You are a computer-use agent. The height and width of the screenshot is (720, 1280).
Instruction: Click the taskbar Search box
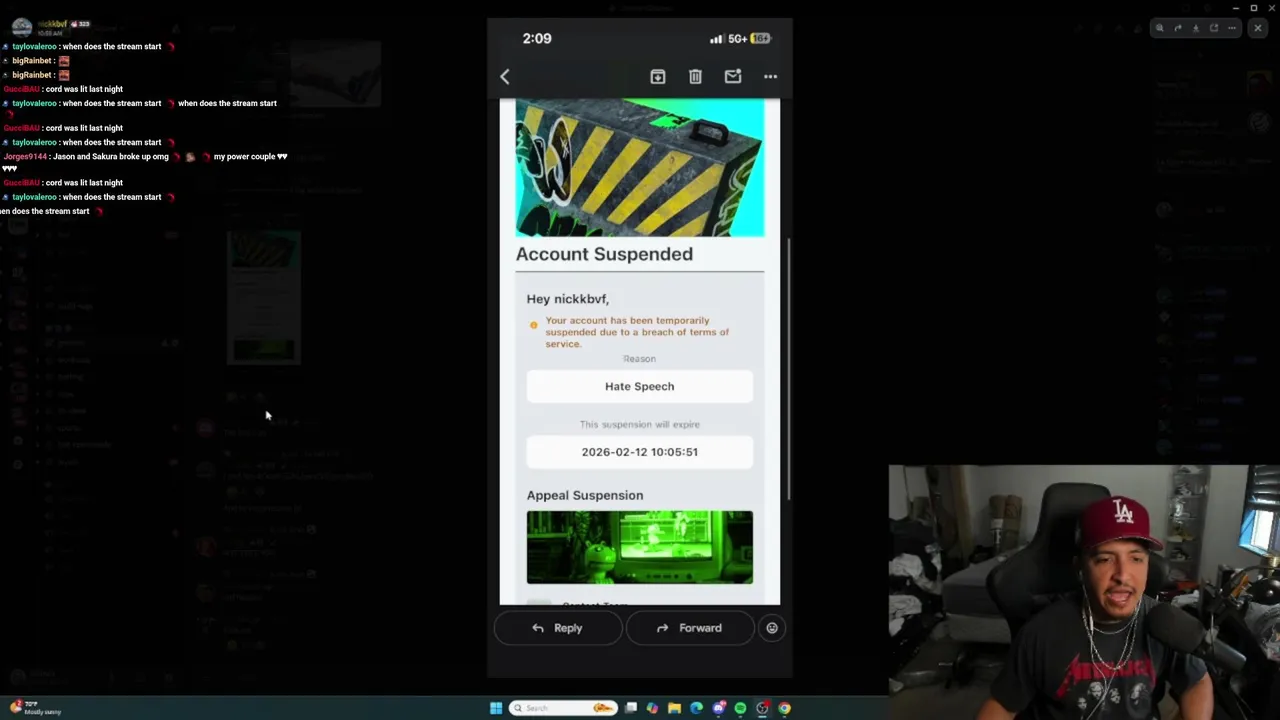563,708
